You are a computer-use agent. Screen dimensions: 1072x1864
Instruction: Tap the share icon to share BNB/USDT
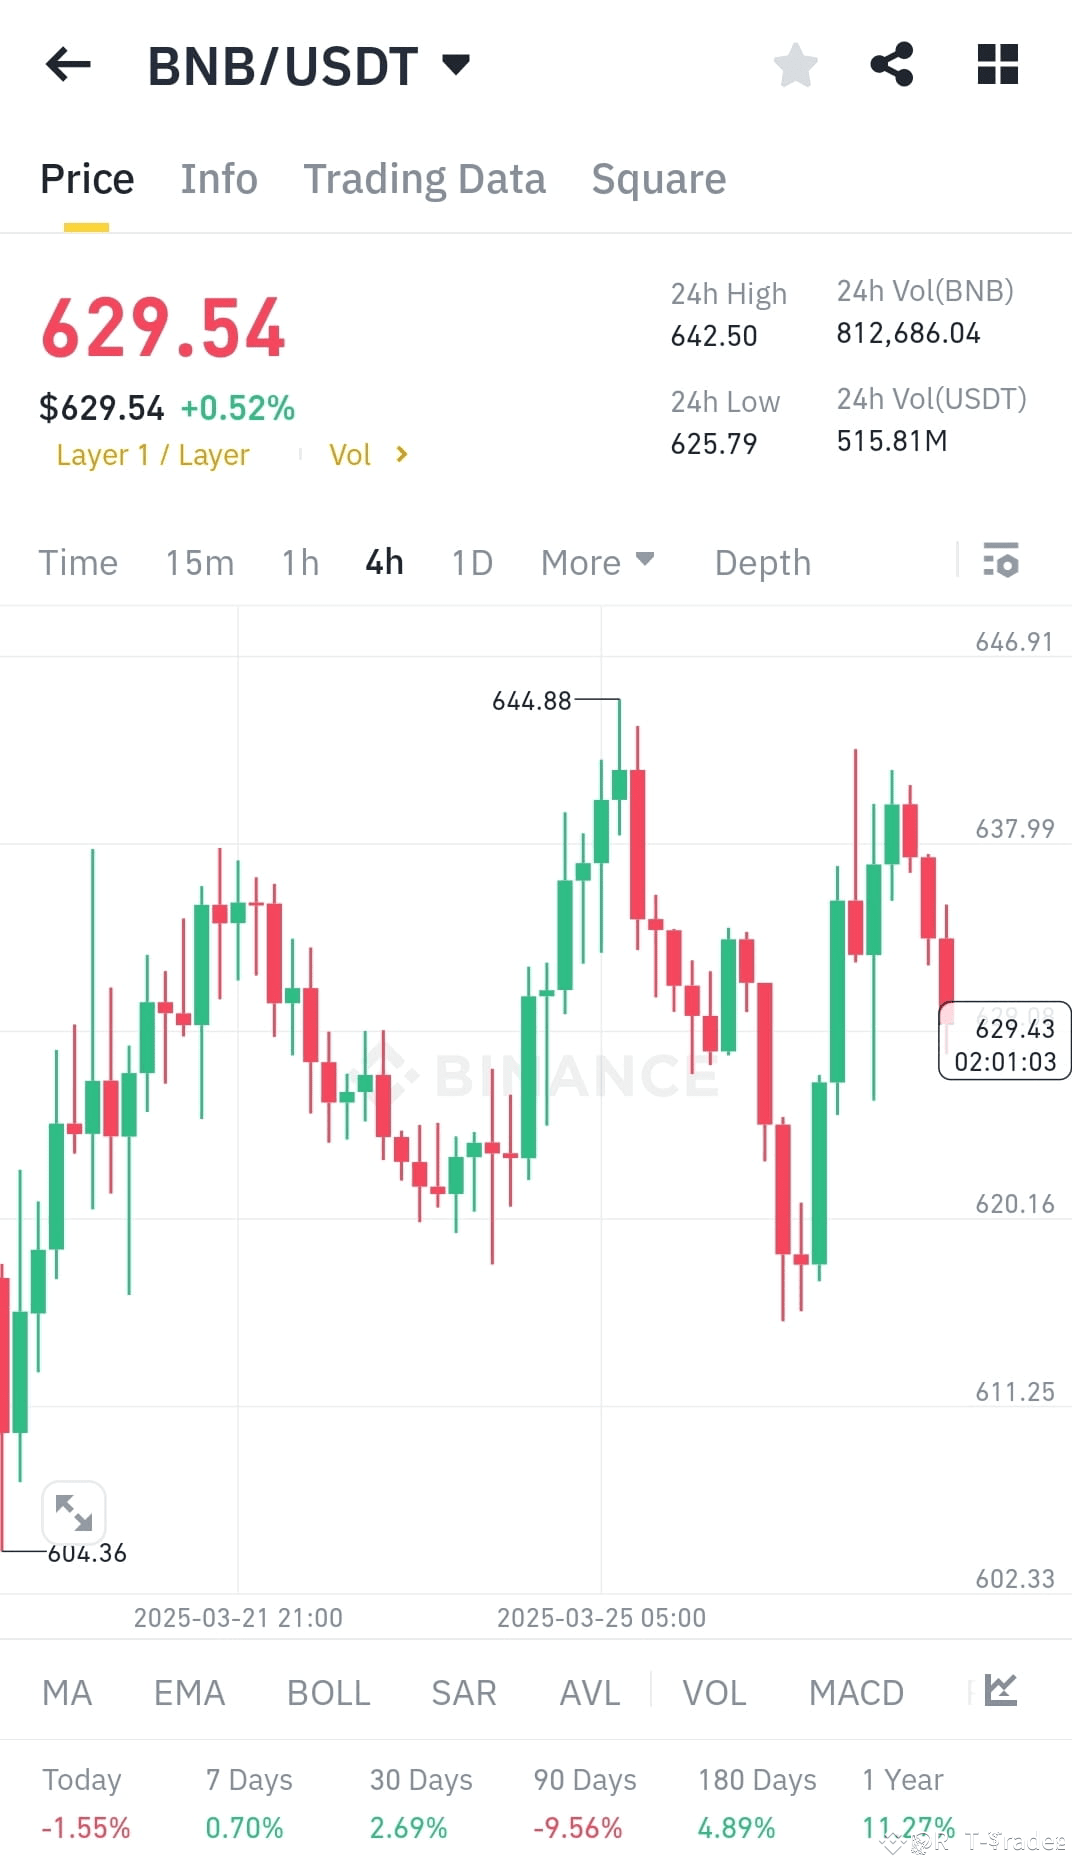pyautogui.click(x=893, y=64)
